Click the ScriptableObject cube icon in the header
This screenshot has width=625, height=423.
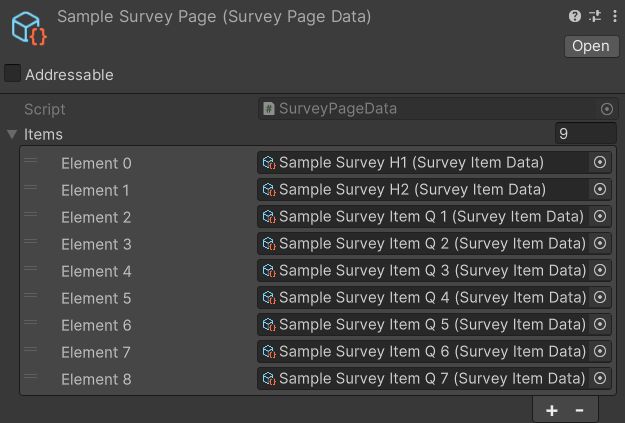coord(29,28)
